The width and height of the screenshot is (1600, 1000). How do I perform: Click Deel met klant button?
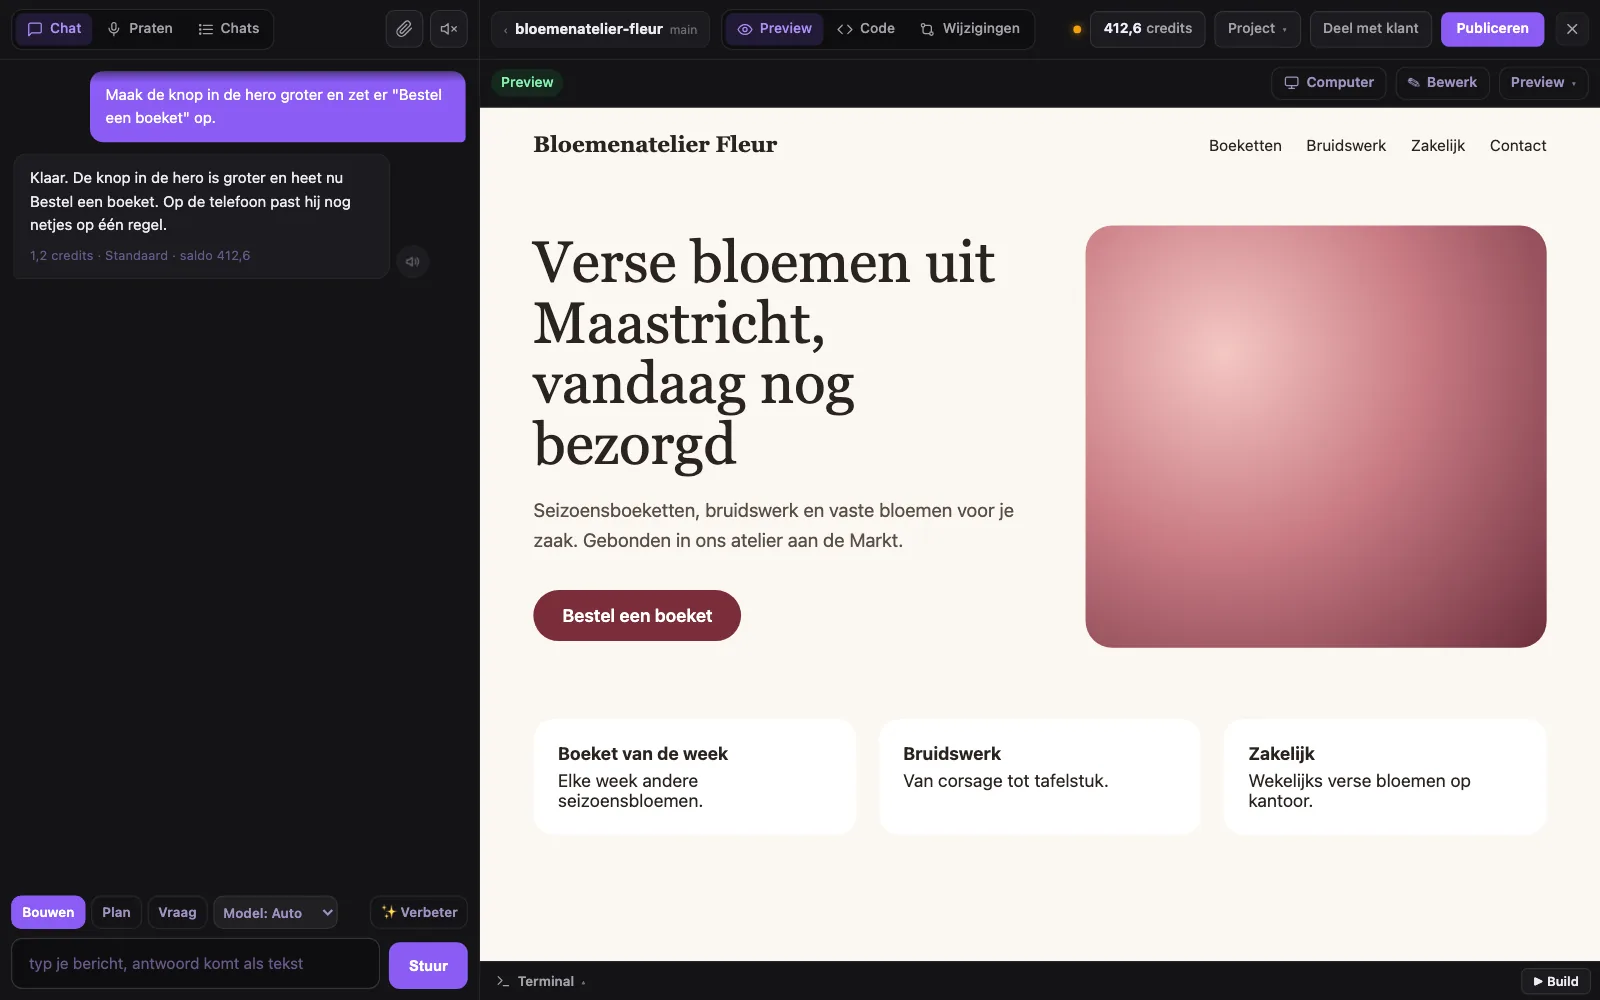(x=1370, y=29)
